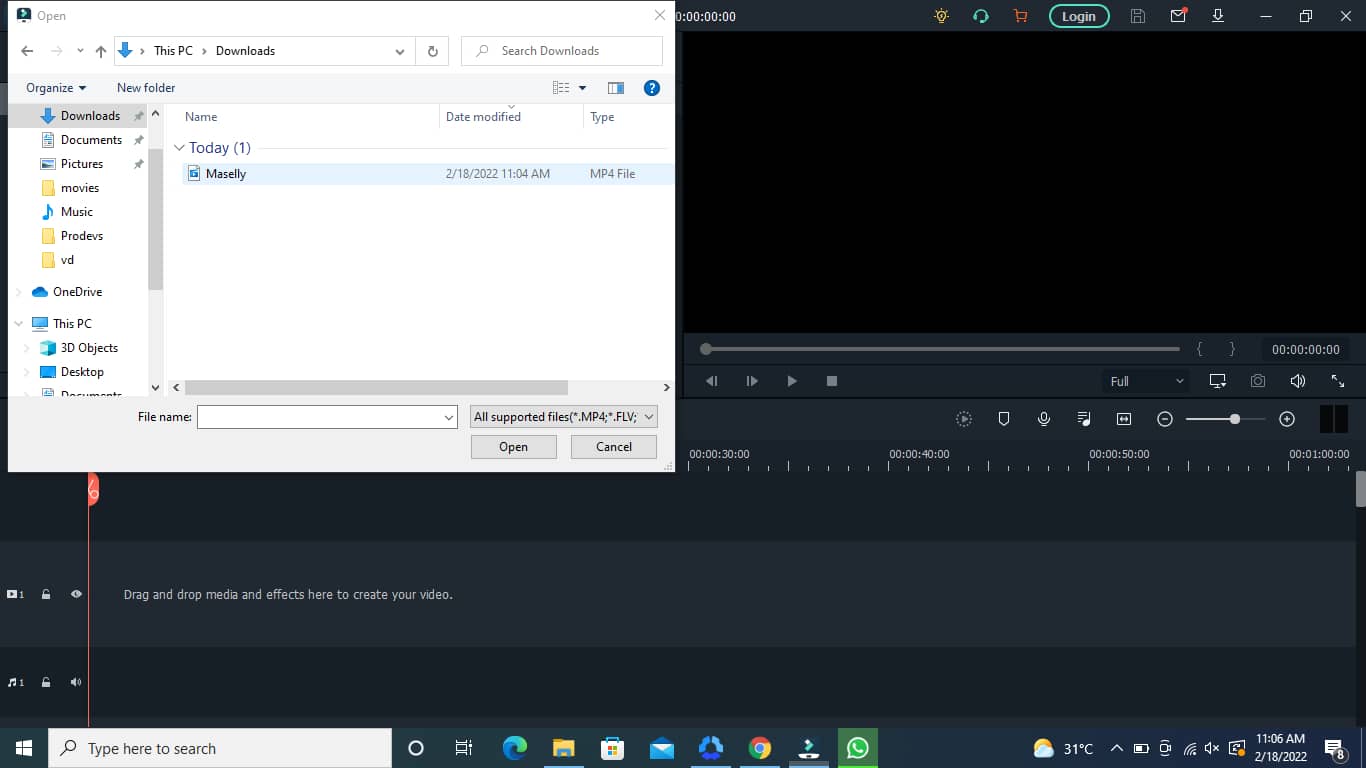Image resolution: width=1366 pixels, height=768 pixels.
Task: Add a marker with the shield icon
Action: (1004, 419)
